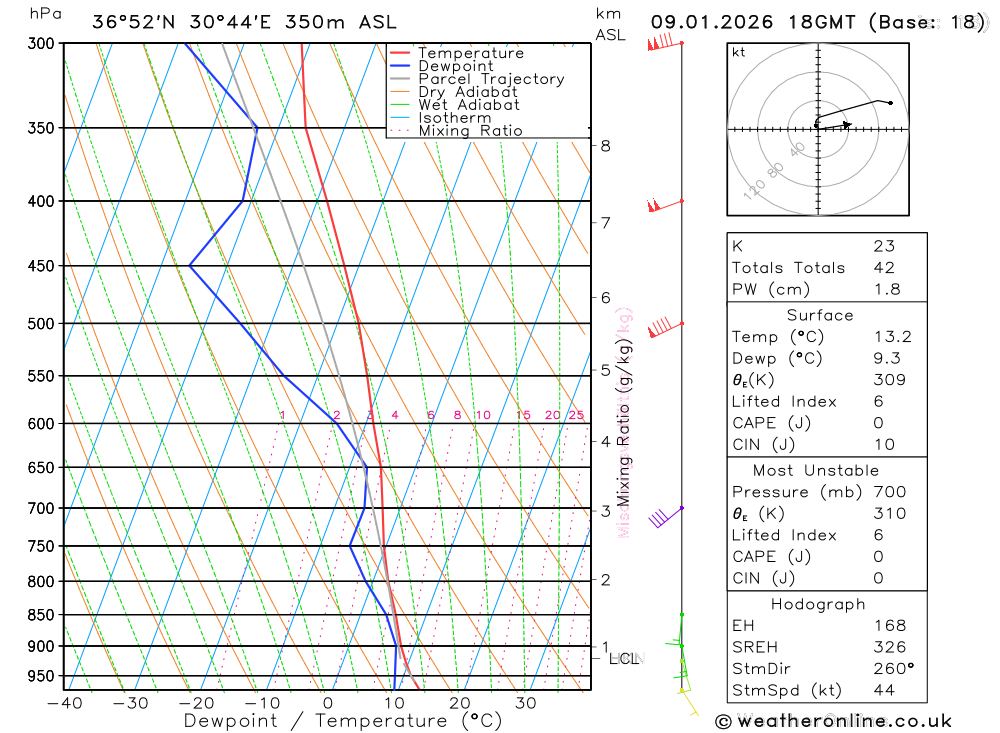Click the yellow surface wind barb
The image size is (1000, 733).
click(689, 702)
